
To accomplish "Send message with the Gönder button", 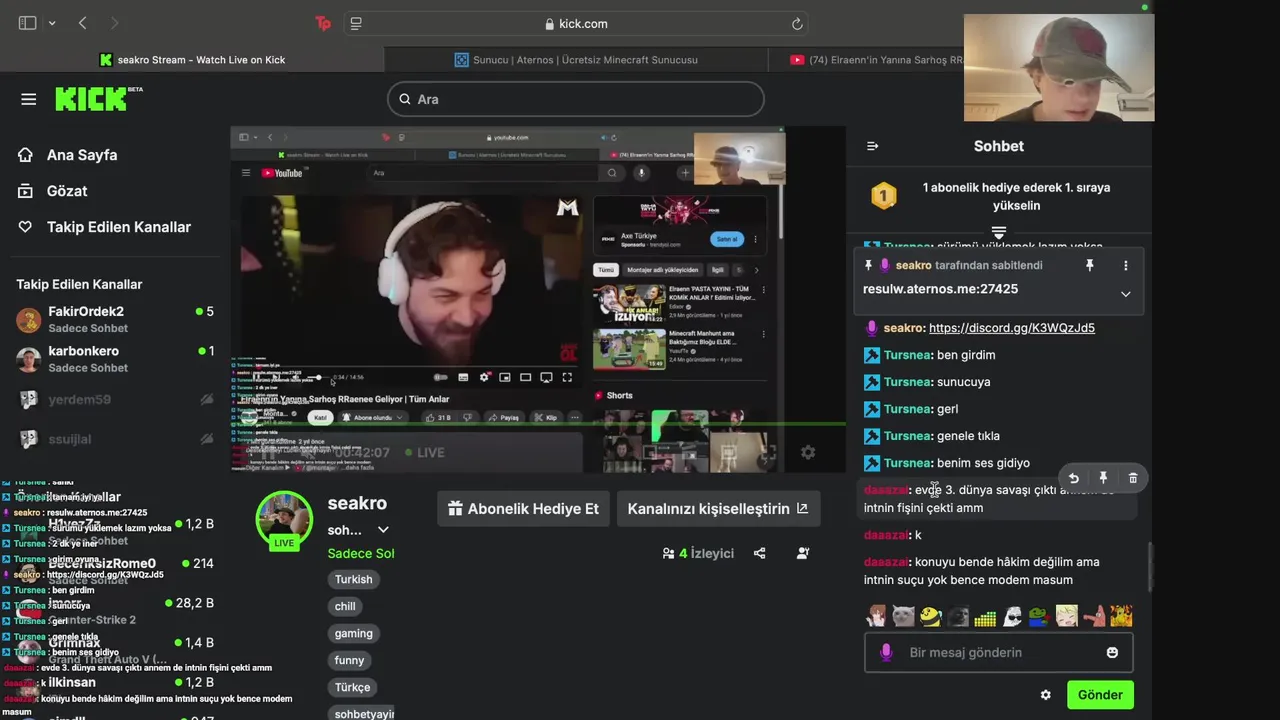I will point(1100,695).
